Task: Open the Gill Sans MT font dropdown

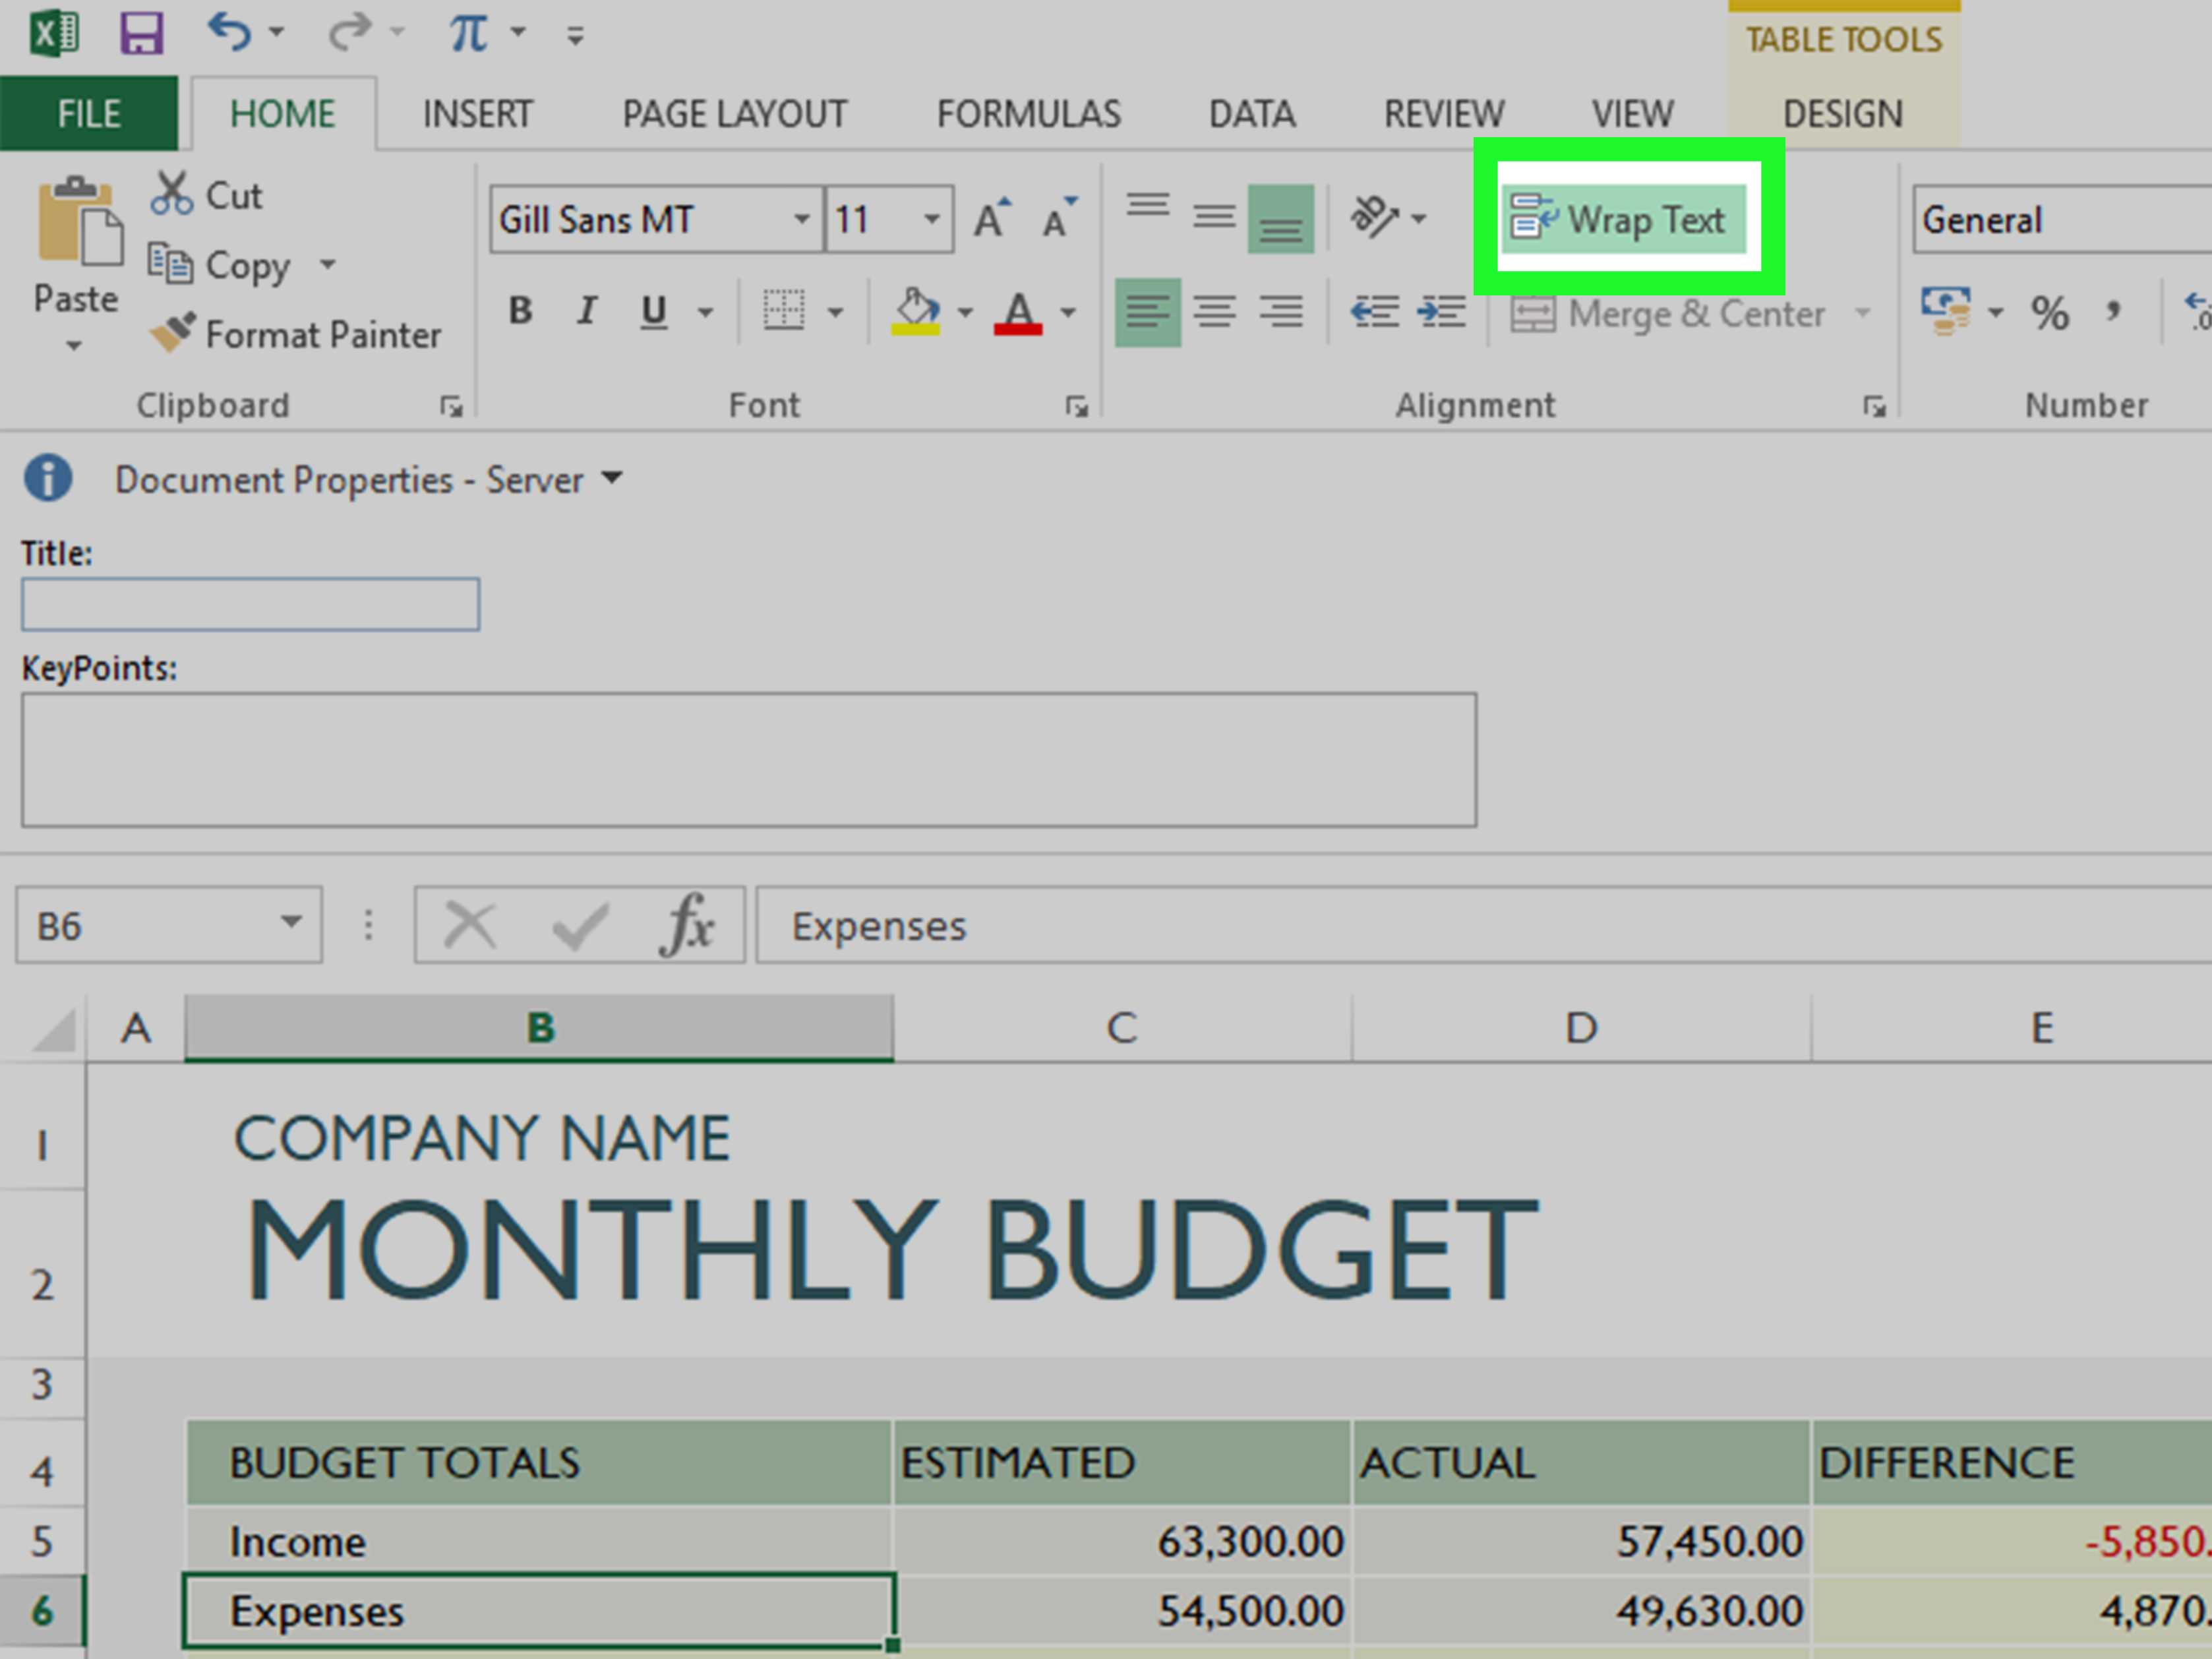Action: point(801,219)
